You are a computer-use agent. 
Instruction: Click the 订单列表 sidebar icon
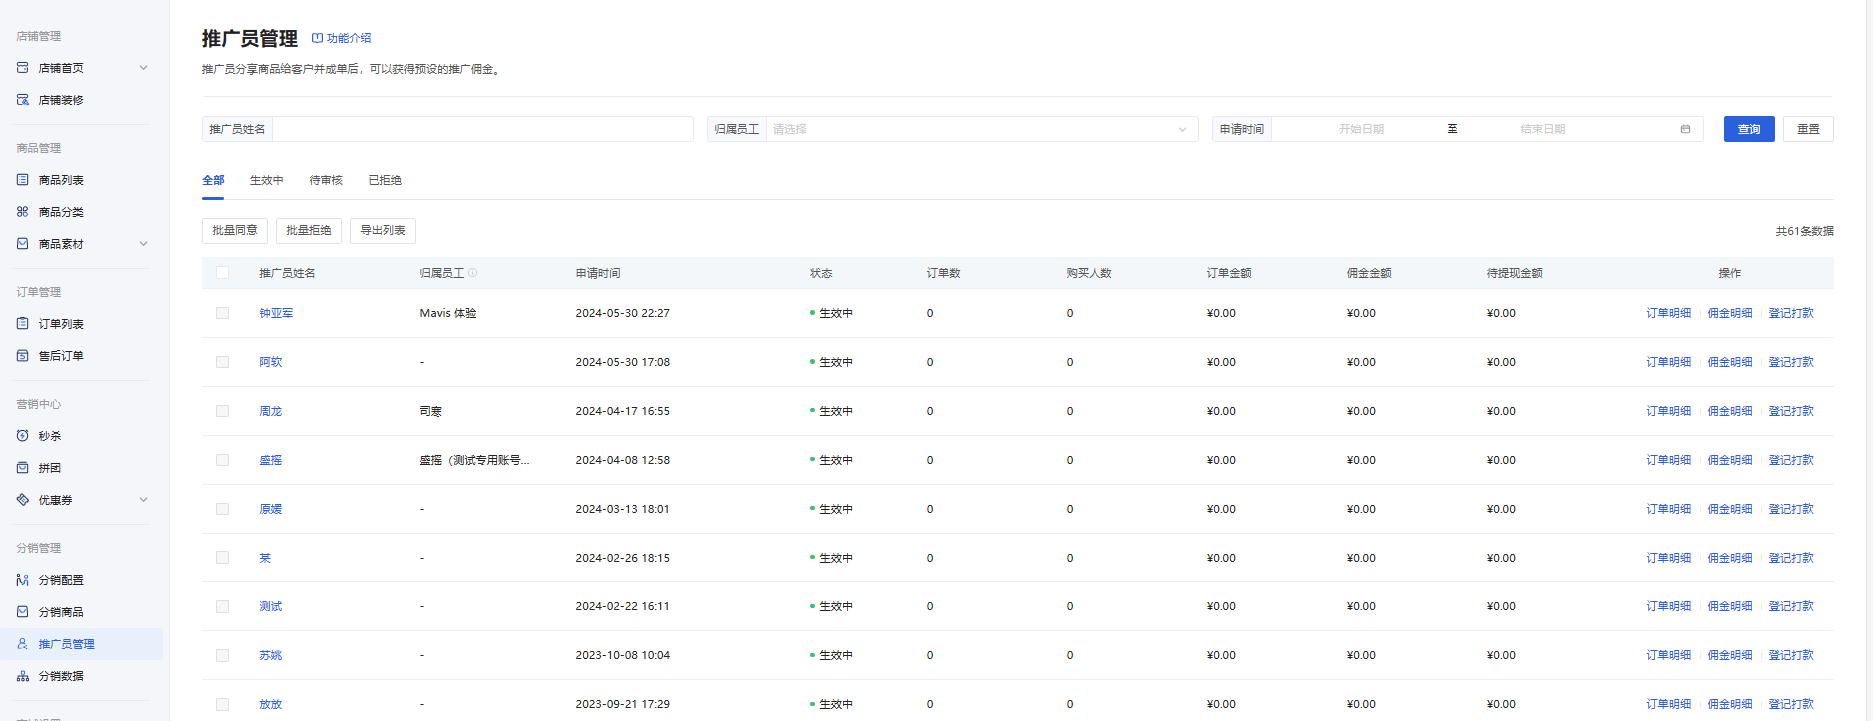[23, 324]
